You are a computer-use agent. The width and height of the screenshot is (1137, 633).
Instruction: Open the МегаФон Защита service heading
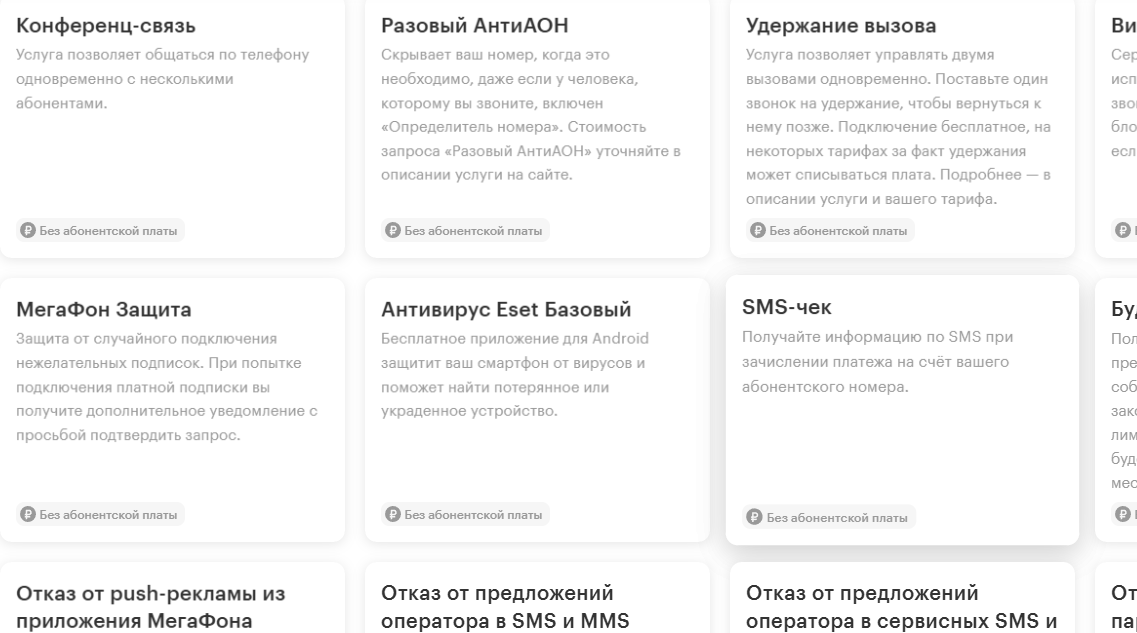[105, 309]
